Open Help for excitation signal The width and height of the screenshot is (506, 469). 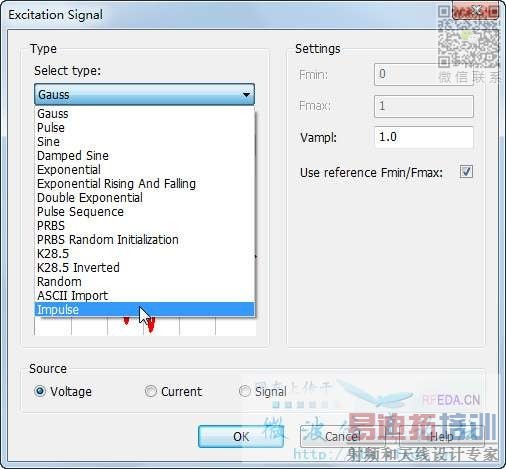[x=442, y=437]
